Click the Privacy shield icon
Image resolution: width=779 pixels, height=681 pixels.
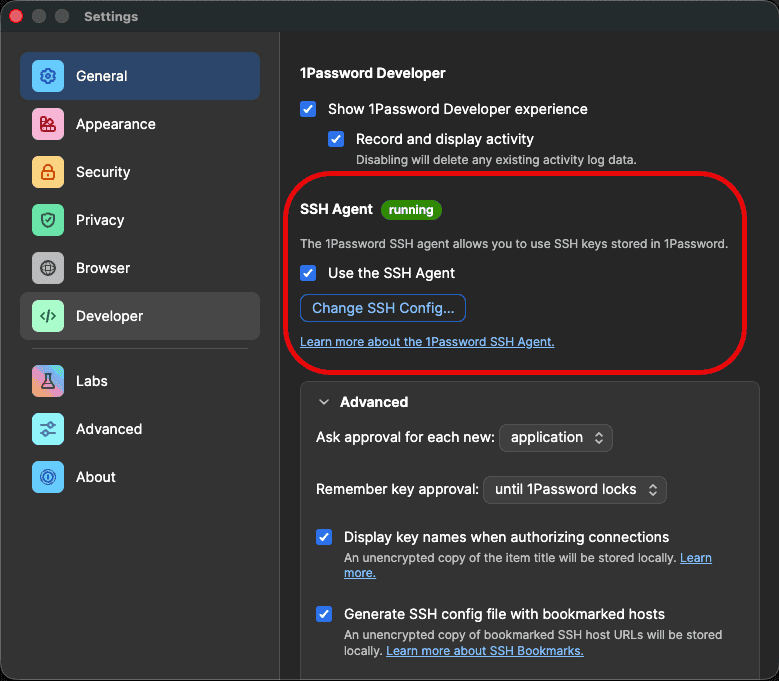pyautogui.click(x=48, y=220)
